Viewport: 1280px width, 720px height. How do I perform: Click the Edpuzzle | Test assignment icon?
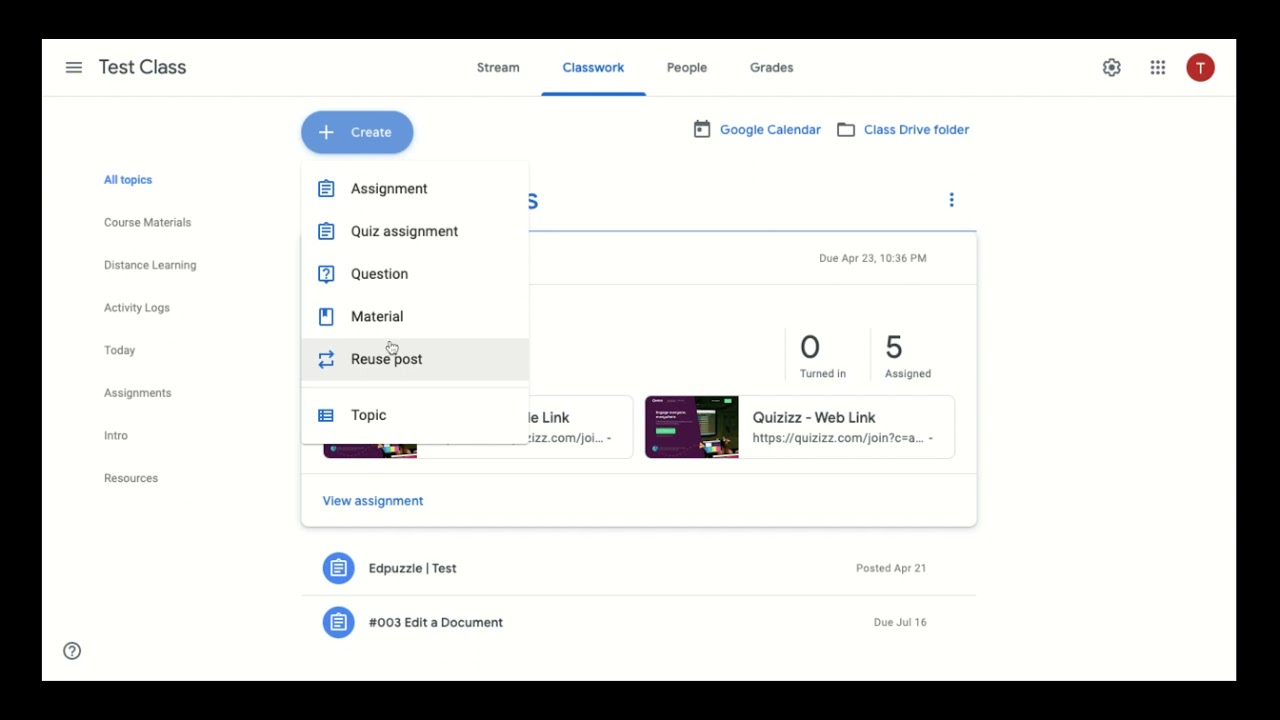[338, 568]
